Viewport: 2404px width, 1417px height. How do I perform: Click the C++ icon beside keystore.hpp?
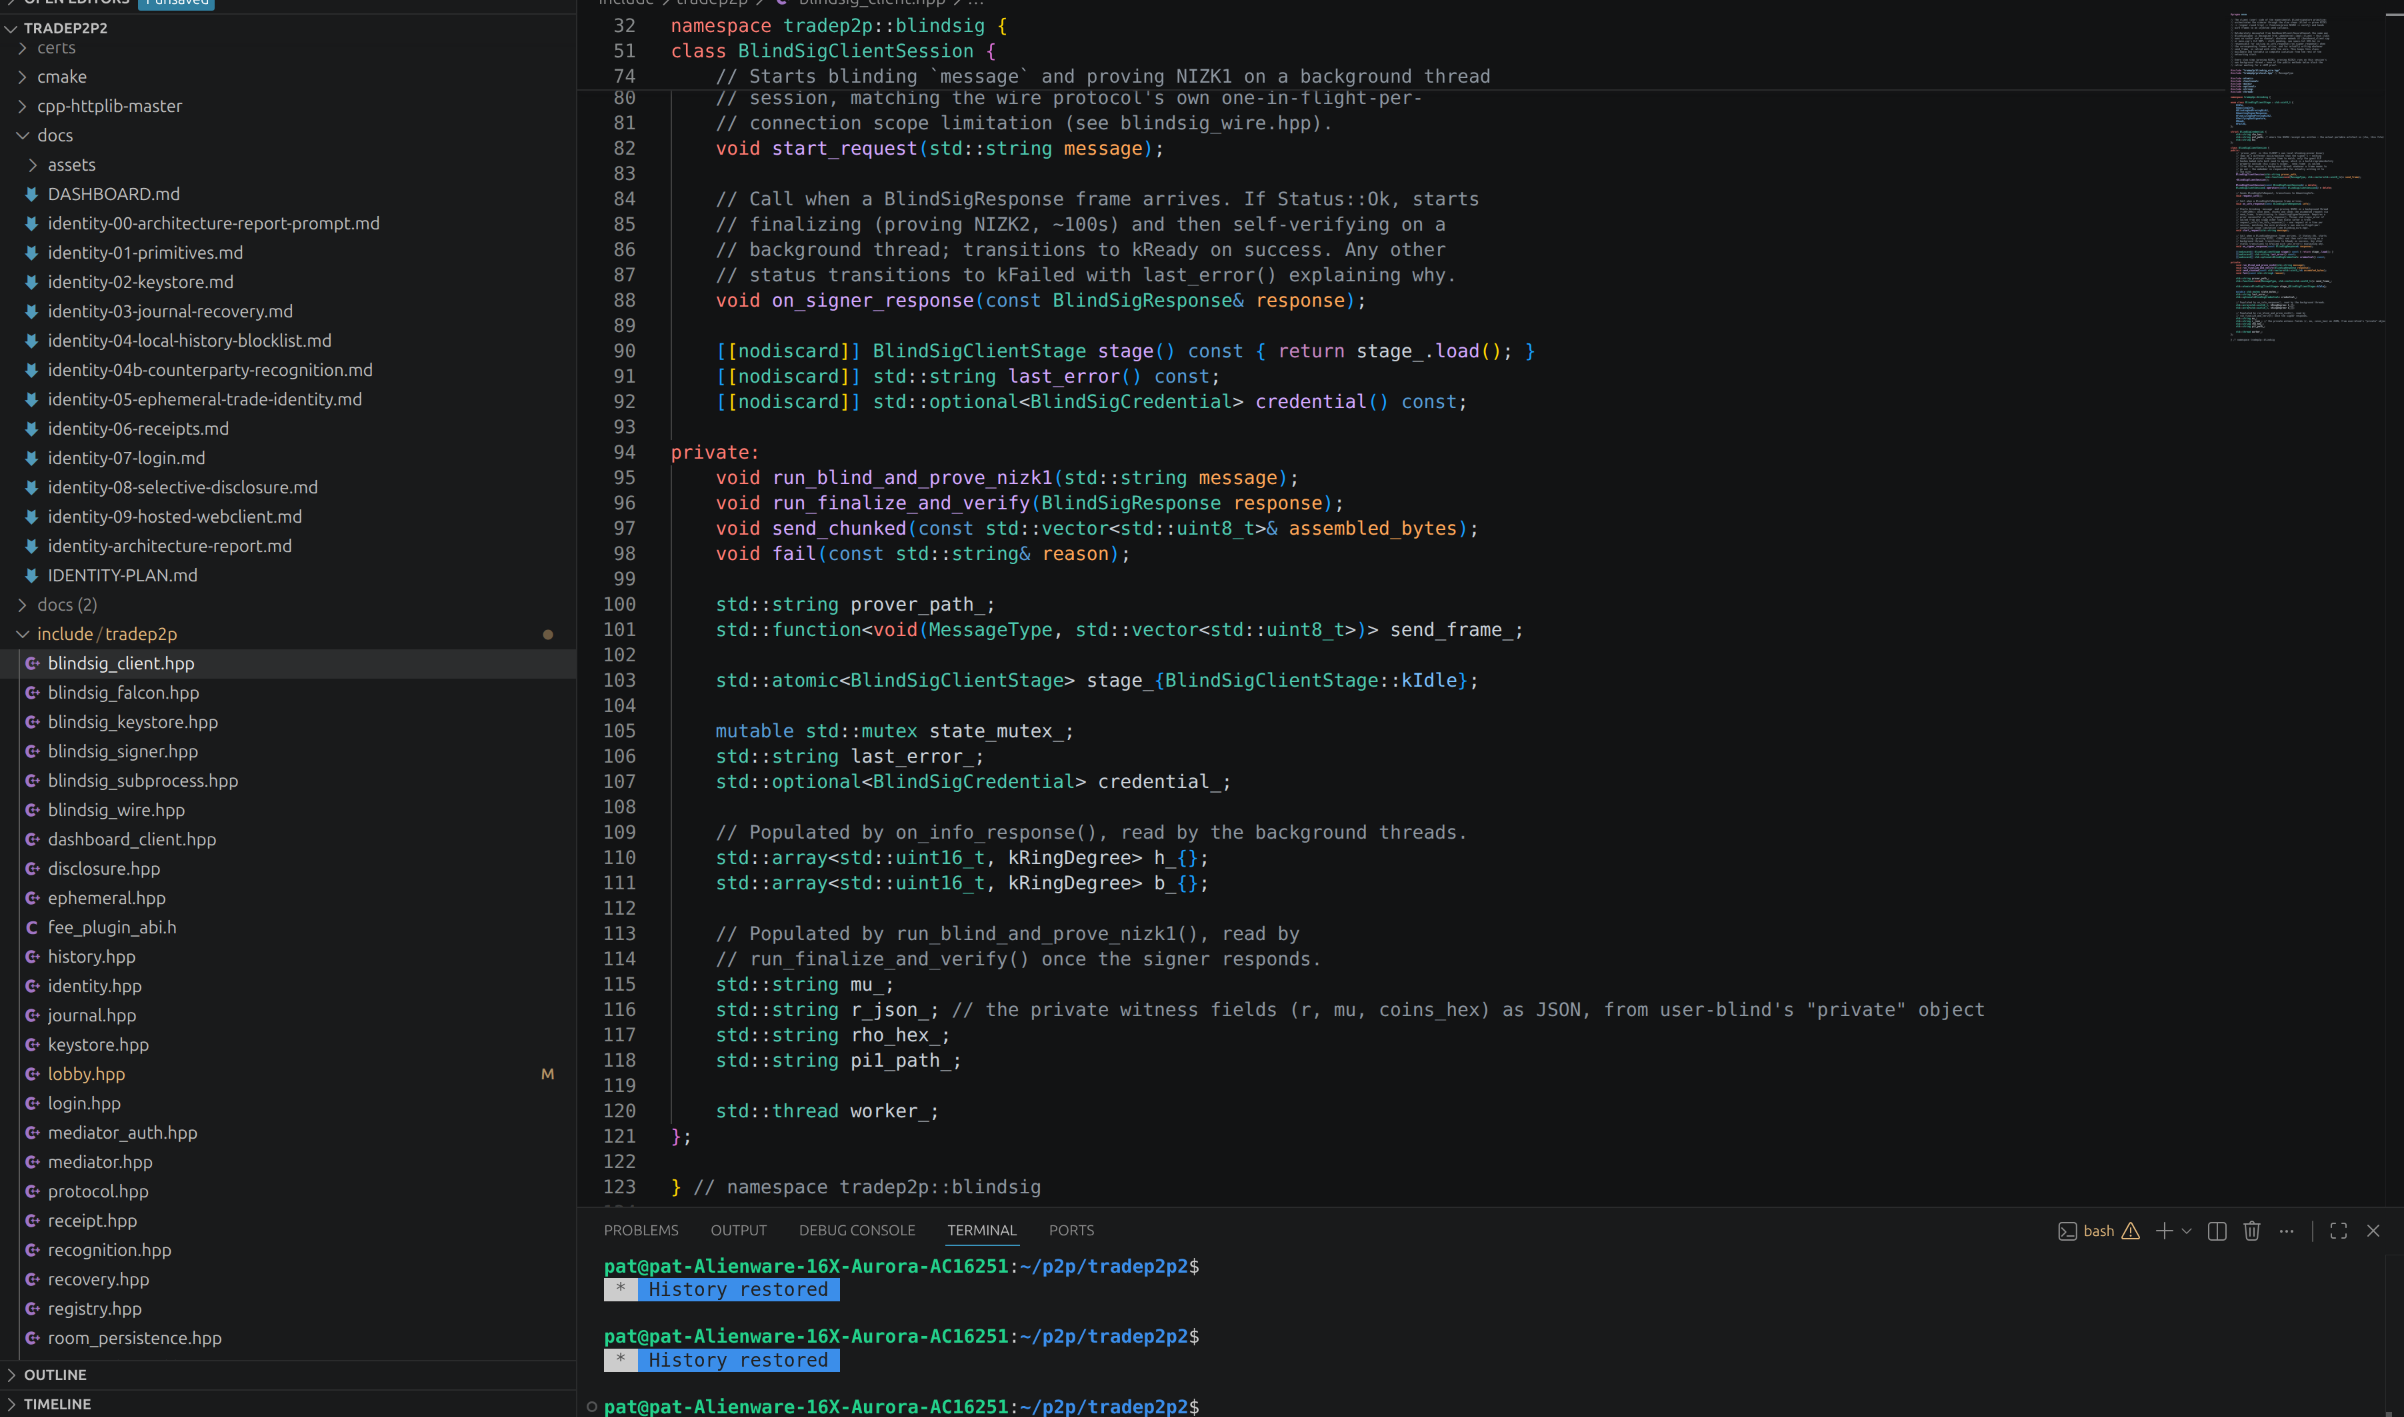point(32,1044)
